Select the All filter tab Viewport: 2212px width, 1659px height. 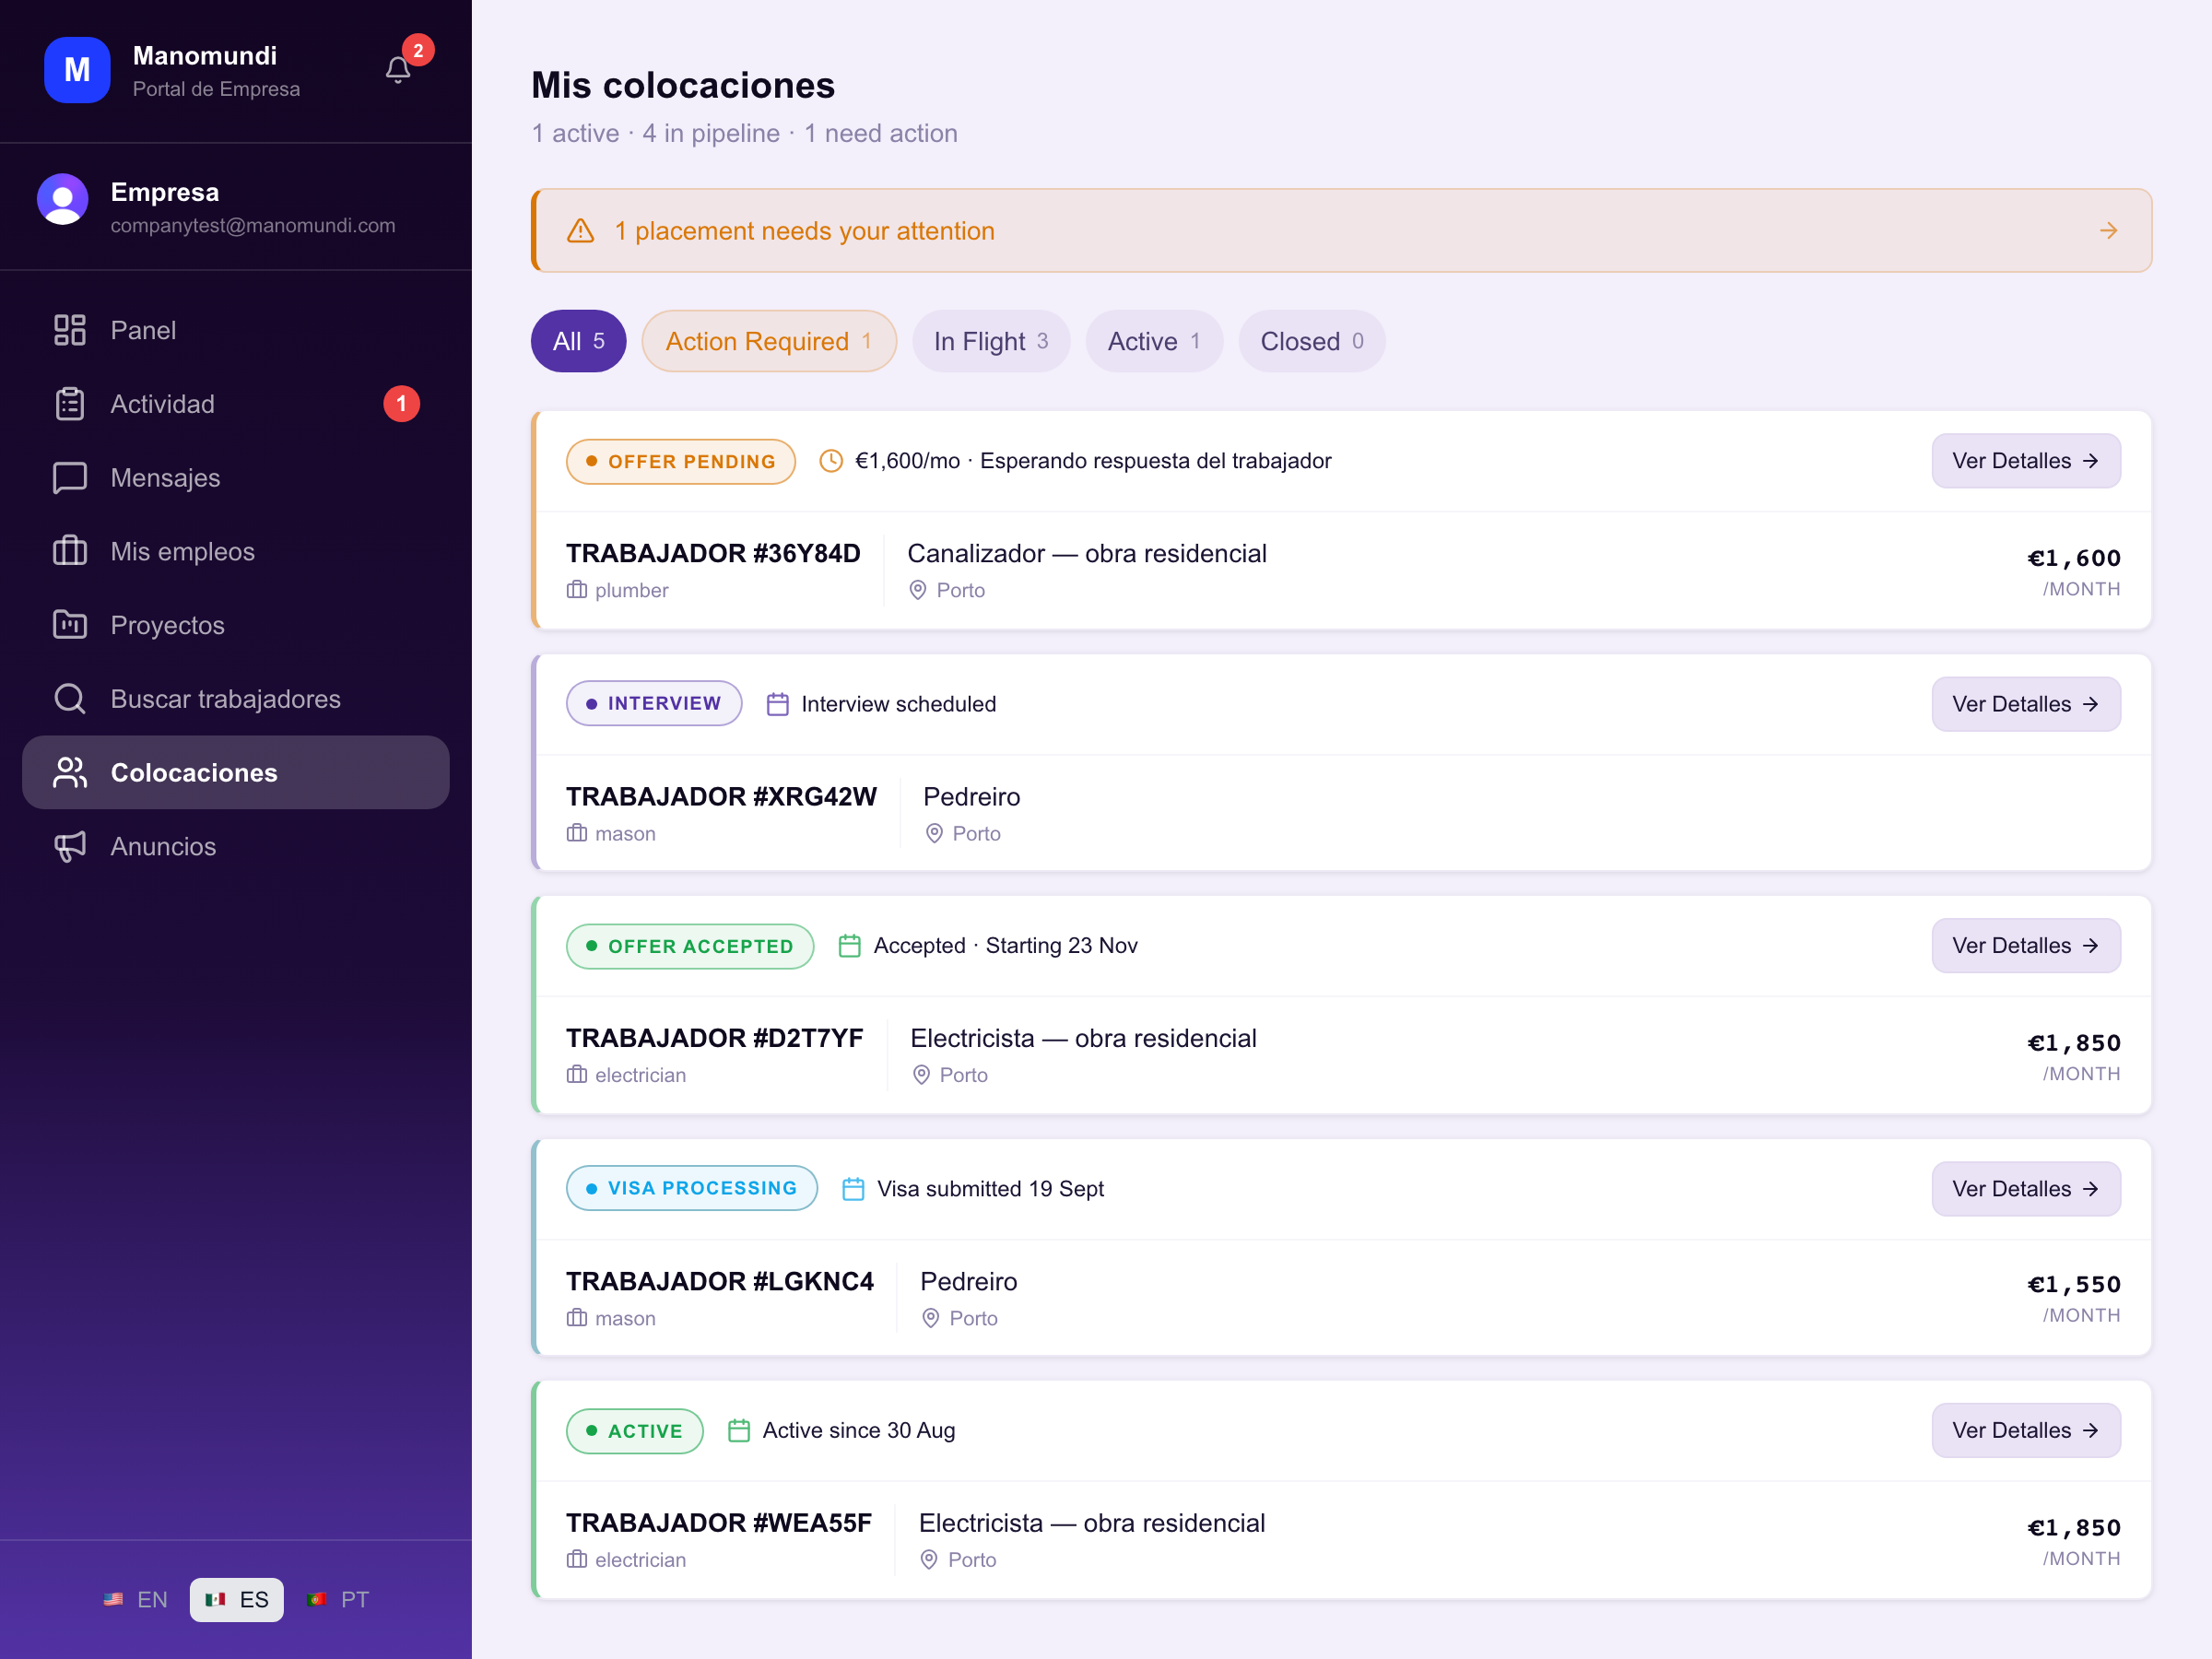pos(579,341)
